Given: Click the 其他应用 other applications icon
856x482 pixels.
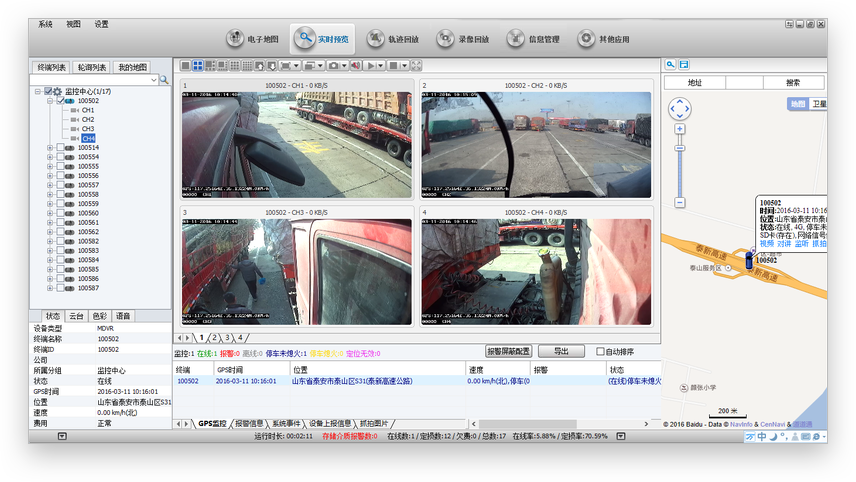Looking at the screenshot, I should pyautogui.click(x=604, y=39).
